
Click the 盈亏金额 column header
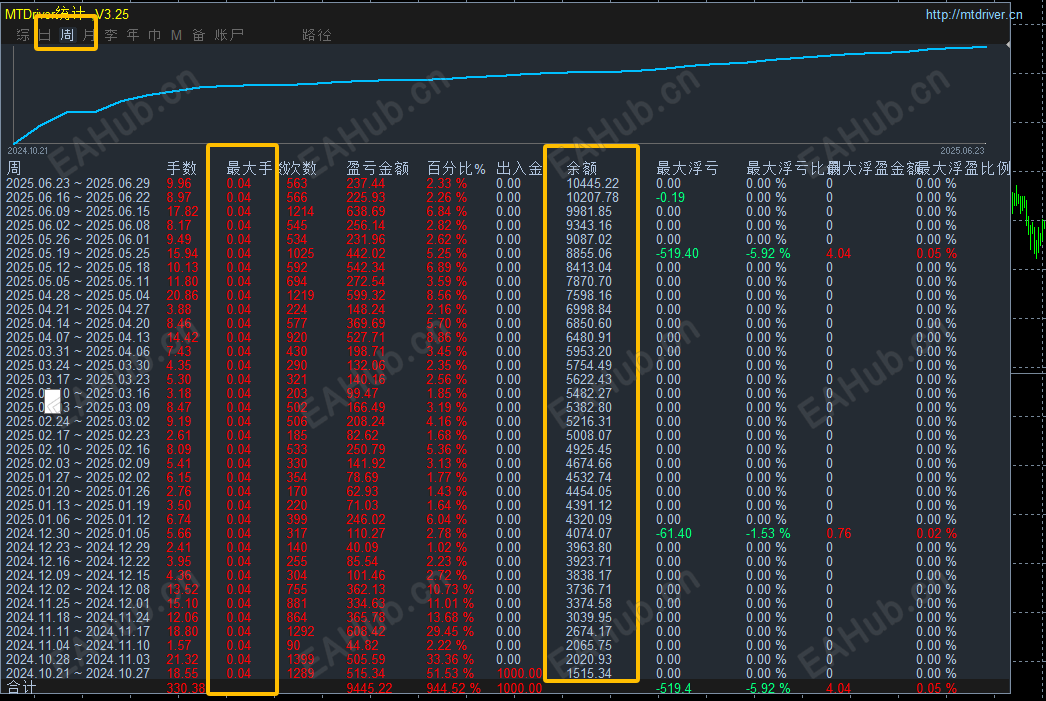click(378, 168)
